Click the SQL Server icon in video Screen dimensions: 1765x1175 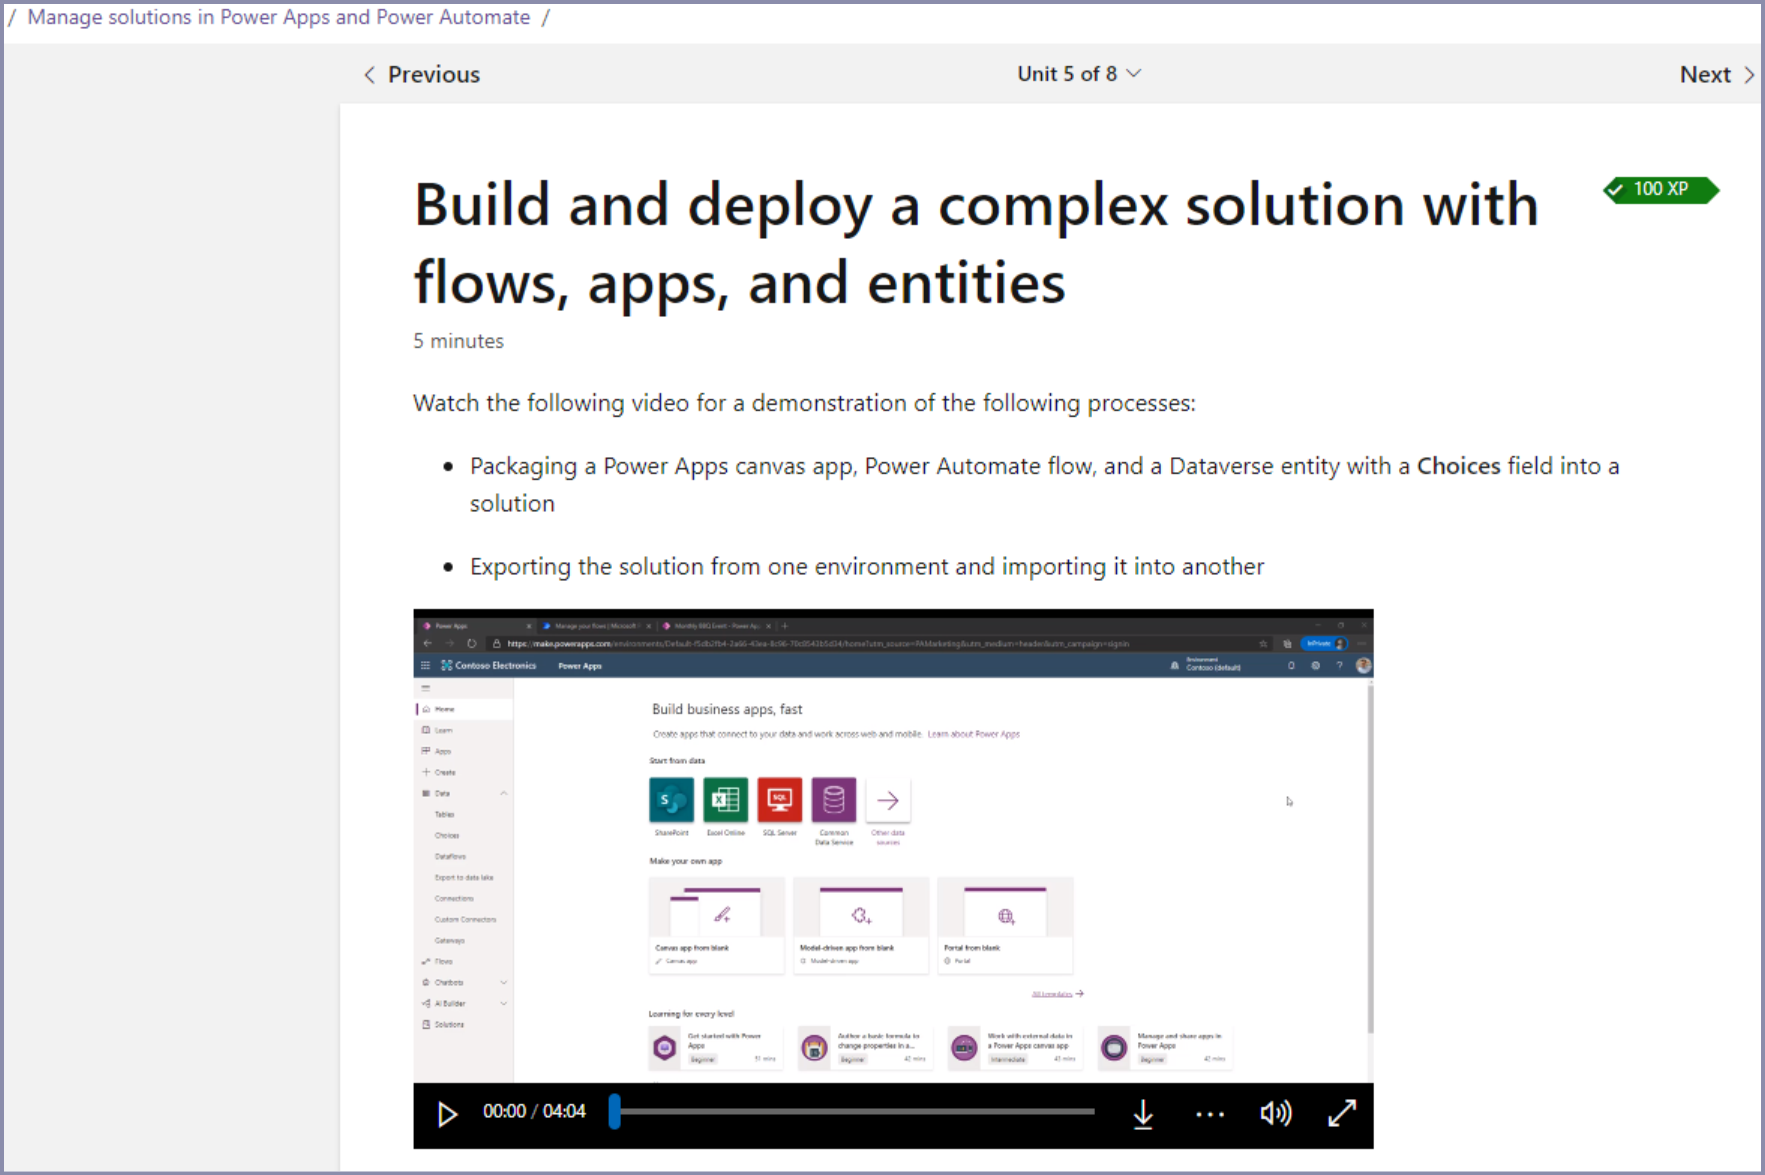779,800
